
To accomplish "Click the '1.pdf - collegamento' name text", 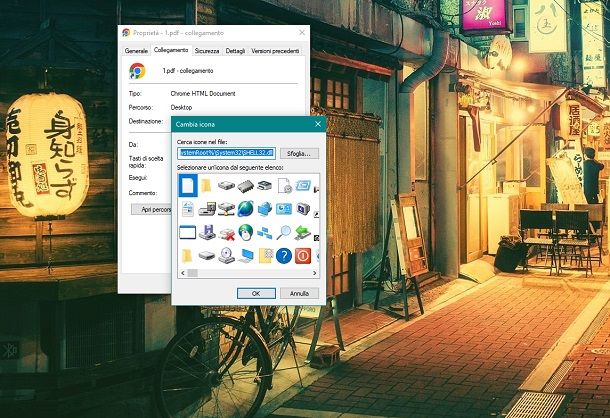I will (x=188, y=71).
